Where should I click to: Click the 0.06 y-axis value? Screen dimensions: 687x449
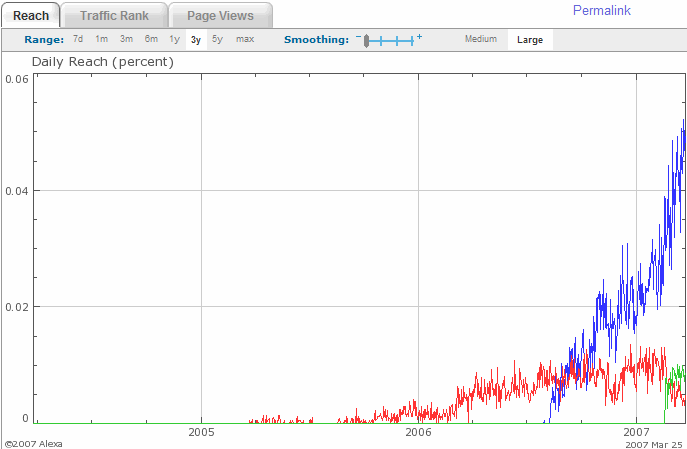(x=17, y=79)
